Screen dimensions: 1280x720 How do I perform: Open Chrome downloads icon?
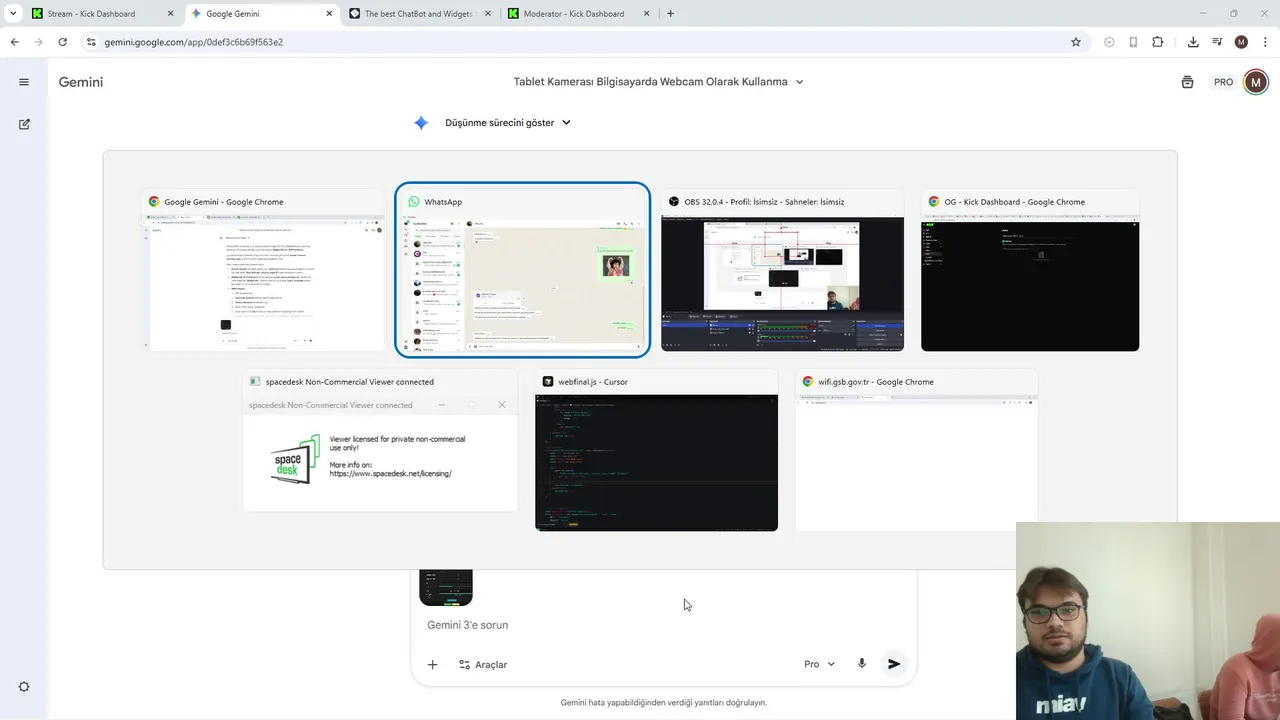[x=1193, y=42]
